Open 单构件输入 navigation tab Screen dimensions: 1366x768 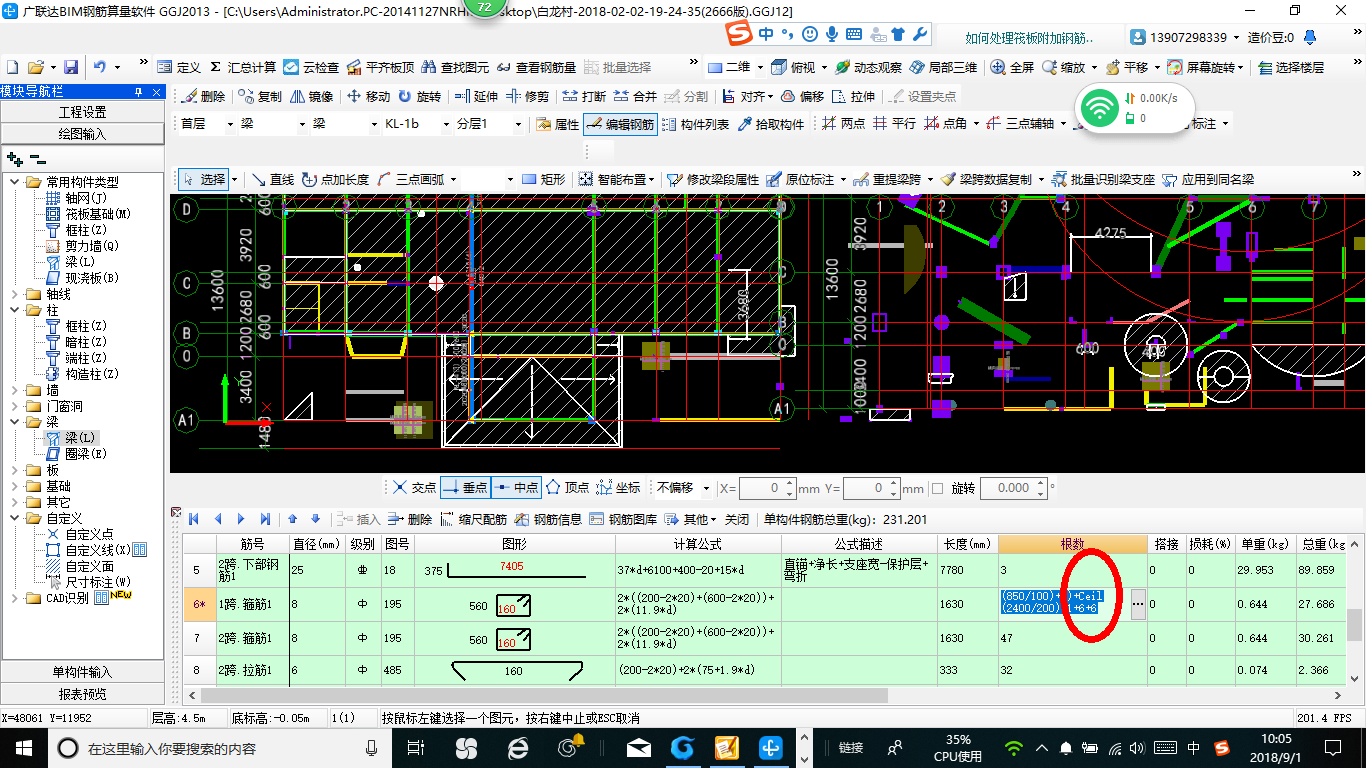coord(82,672)
